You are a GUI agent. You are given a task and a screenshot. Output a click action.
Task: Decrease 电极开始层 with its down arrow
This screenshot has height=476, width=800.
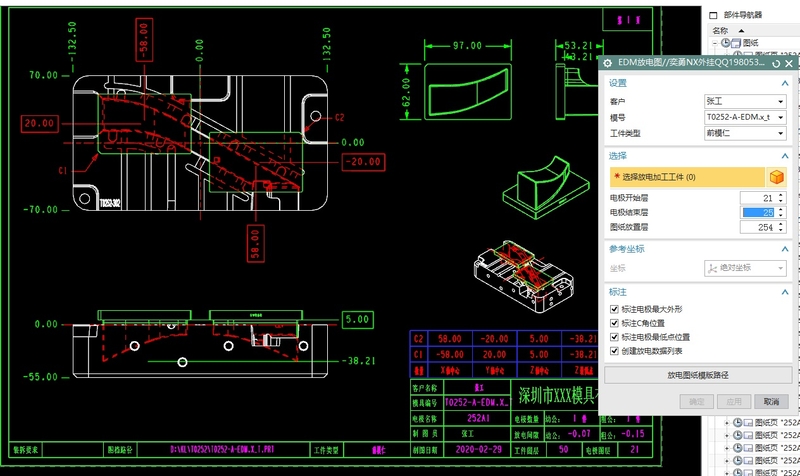tap(781, 201)
